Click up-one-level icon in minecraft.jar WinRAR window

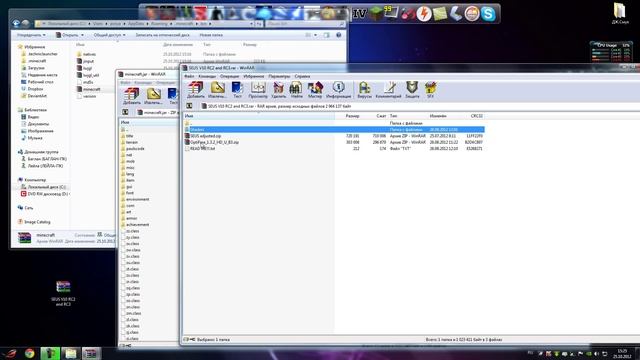coord(125,112)
